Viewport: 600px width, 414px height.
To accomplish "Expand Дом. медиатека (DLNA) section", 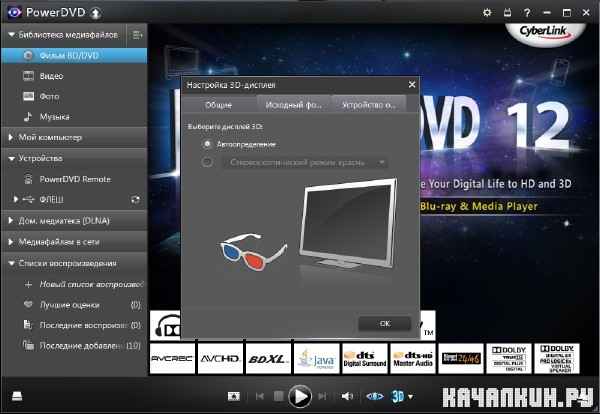I will pyautogui.click(x=11, y=220).
